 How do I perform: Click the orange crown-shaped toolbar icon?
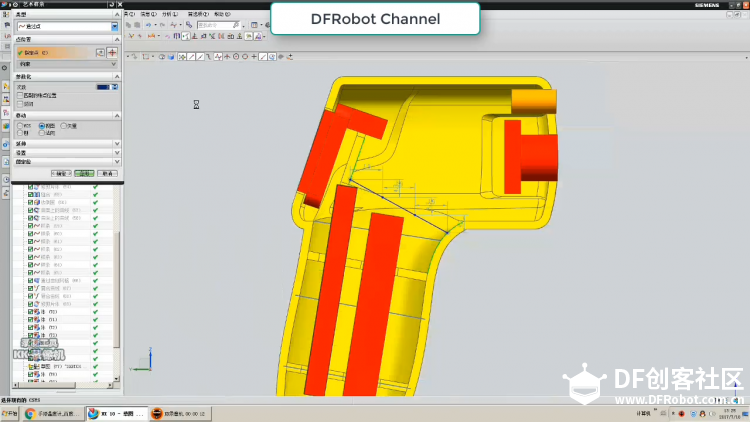tap(152, 36)
